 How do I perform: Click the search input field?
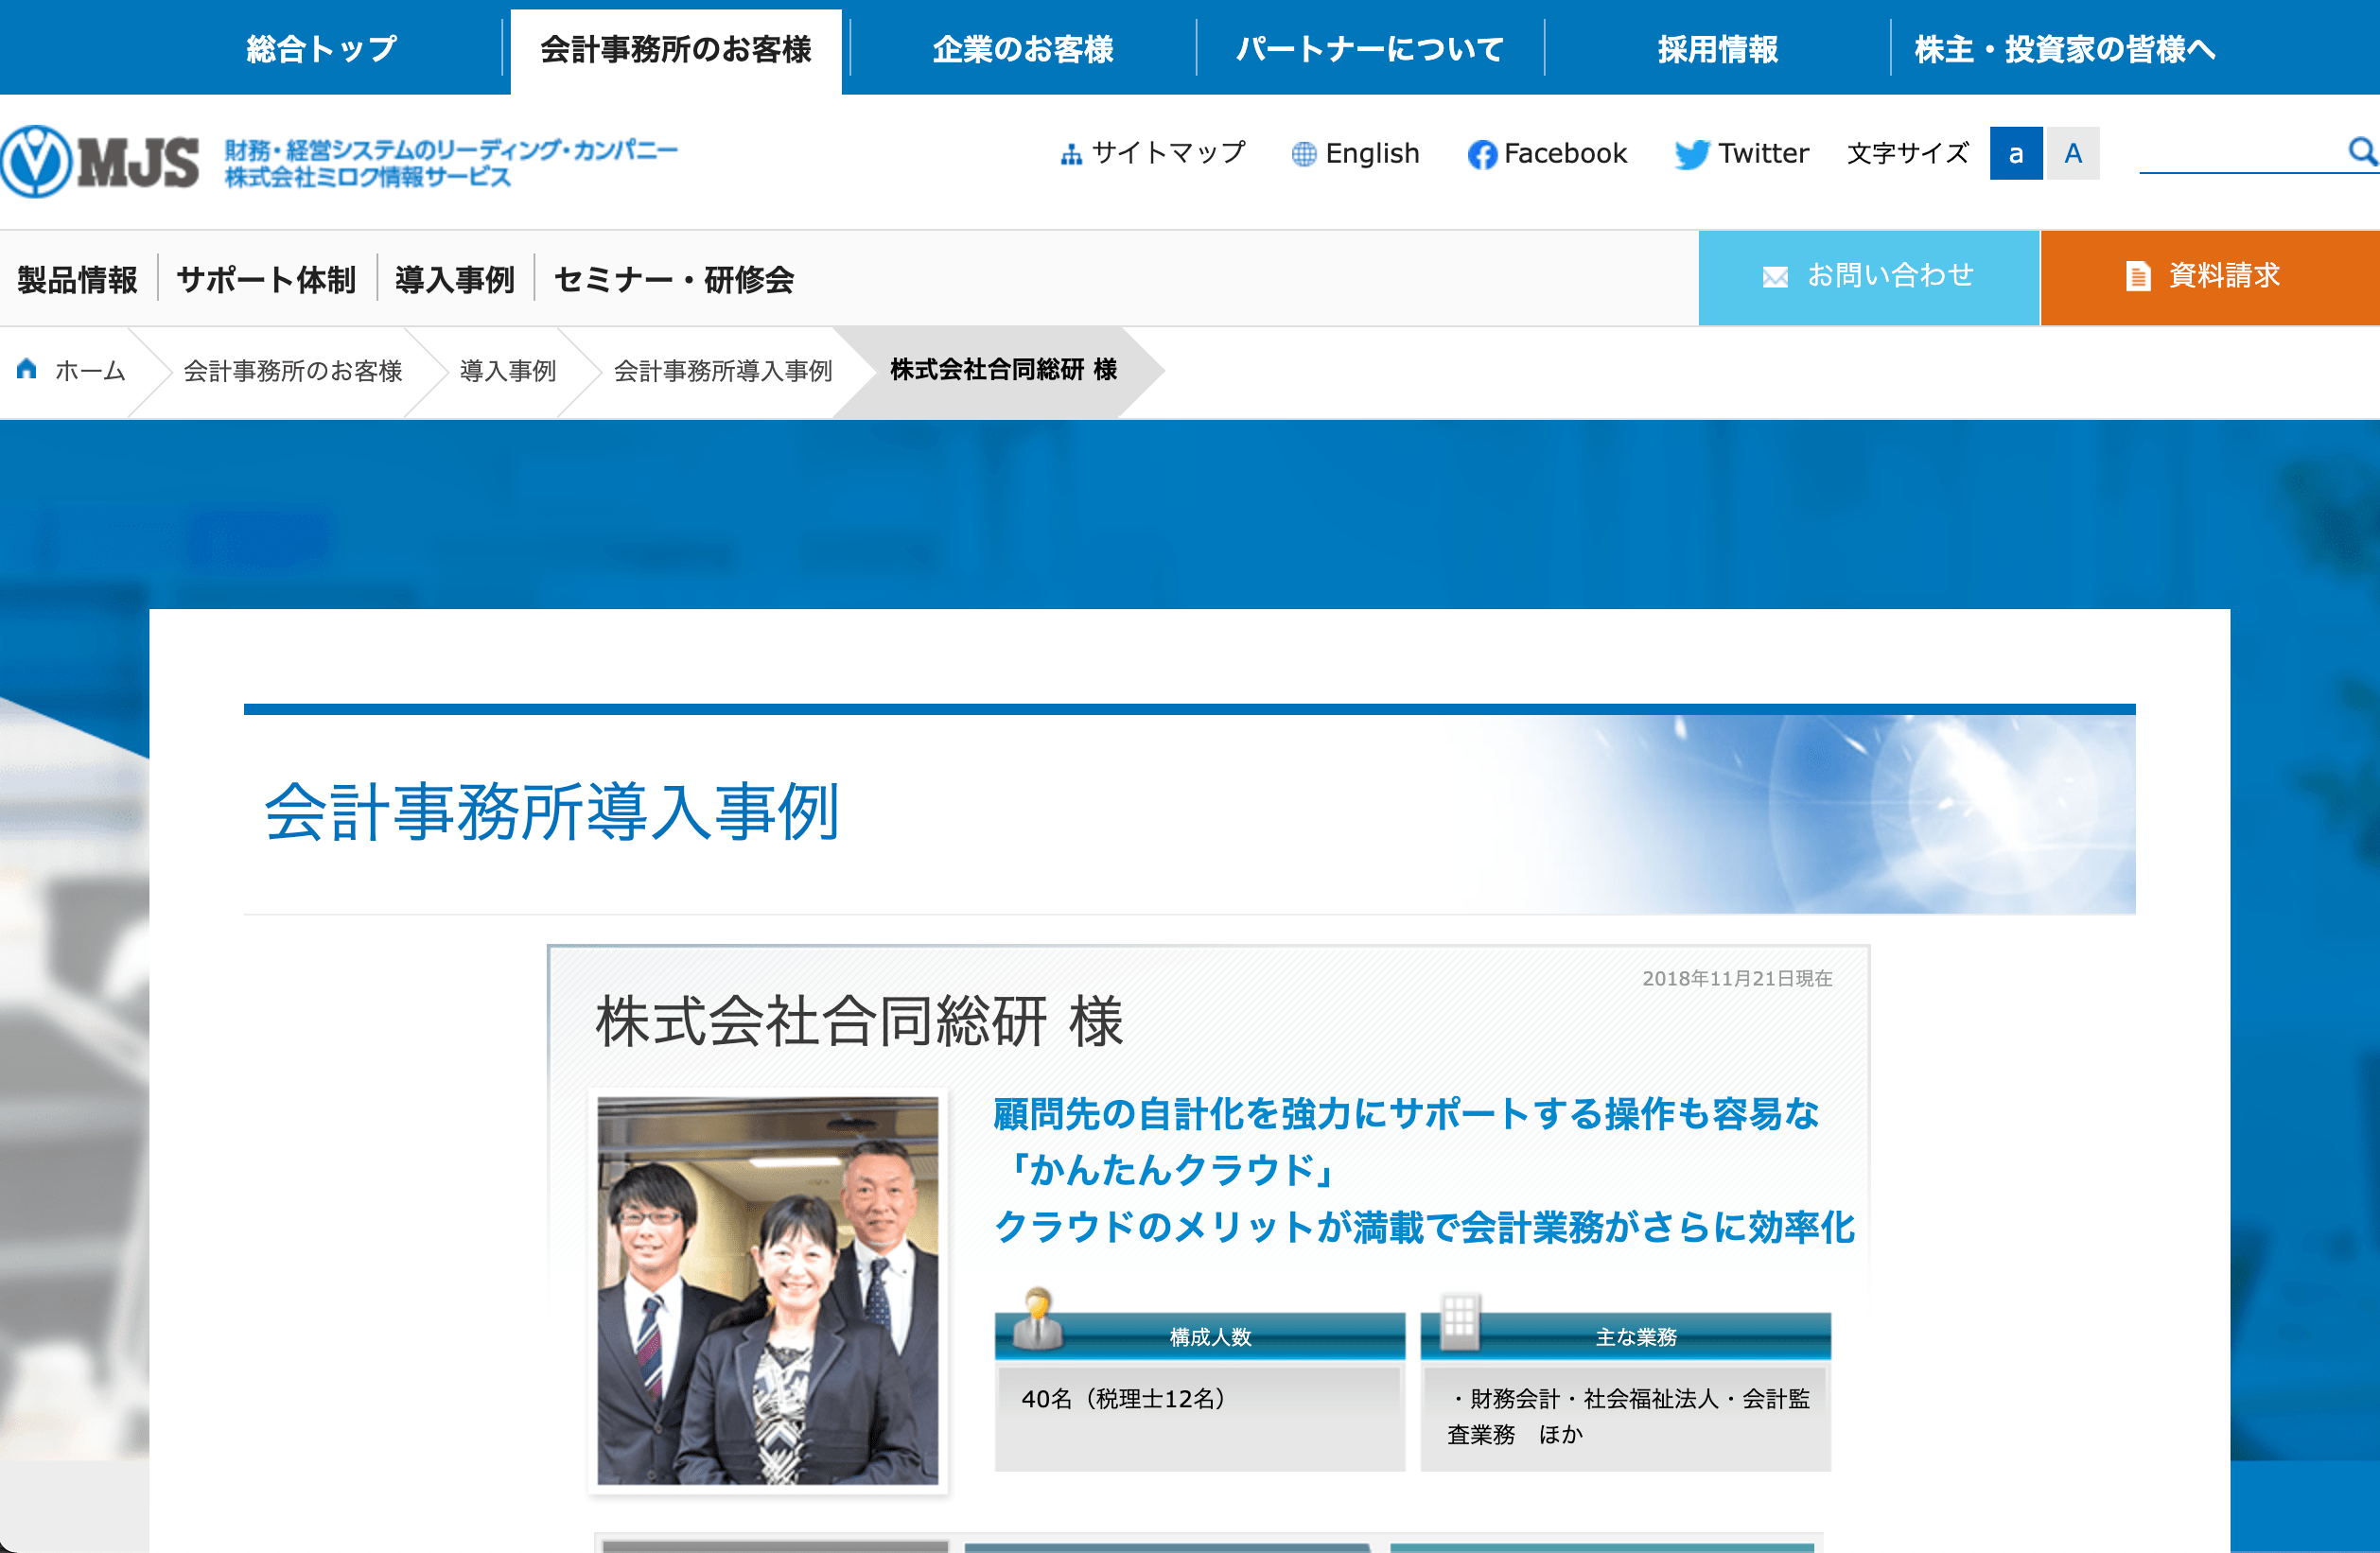(2240, 152)
